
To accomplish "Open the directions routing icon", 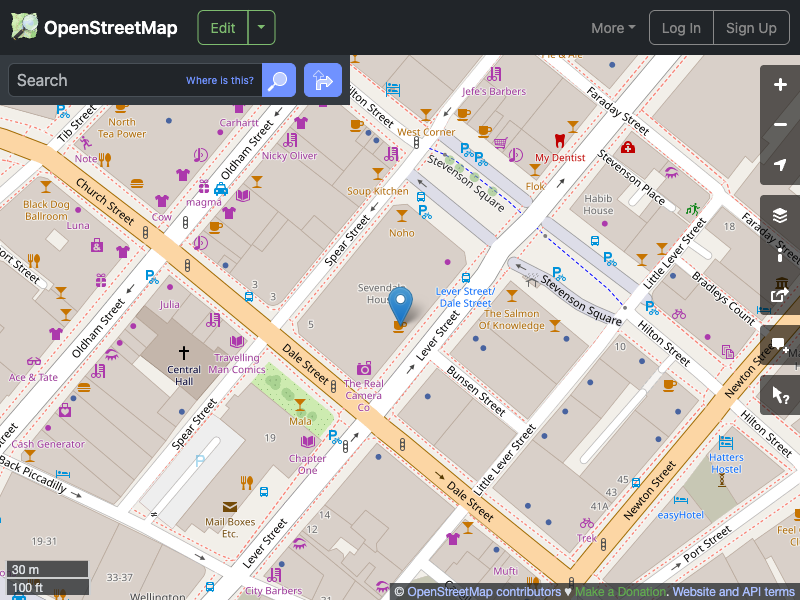I will pos(322,80).
